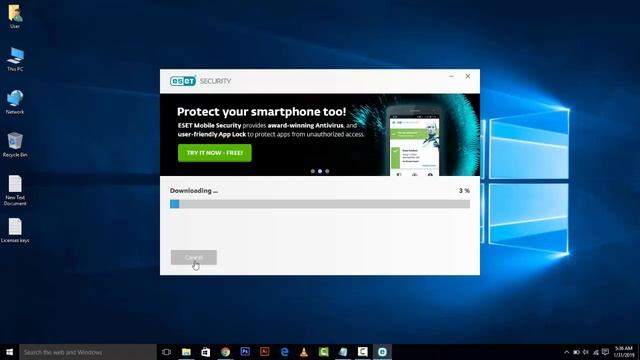Open the Windows Start menu
Screen dimensions: 640x360
tap(9, 352)
